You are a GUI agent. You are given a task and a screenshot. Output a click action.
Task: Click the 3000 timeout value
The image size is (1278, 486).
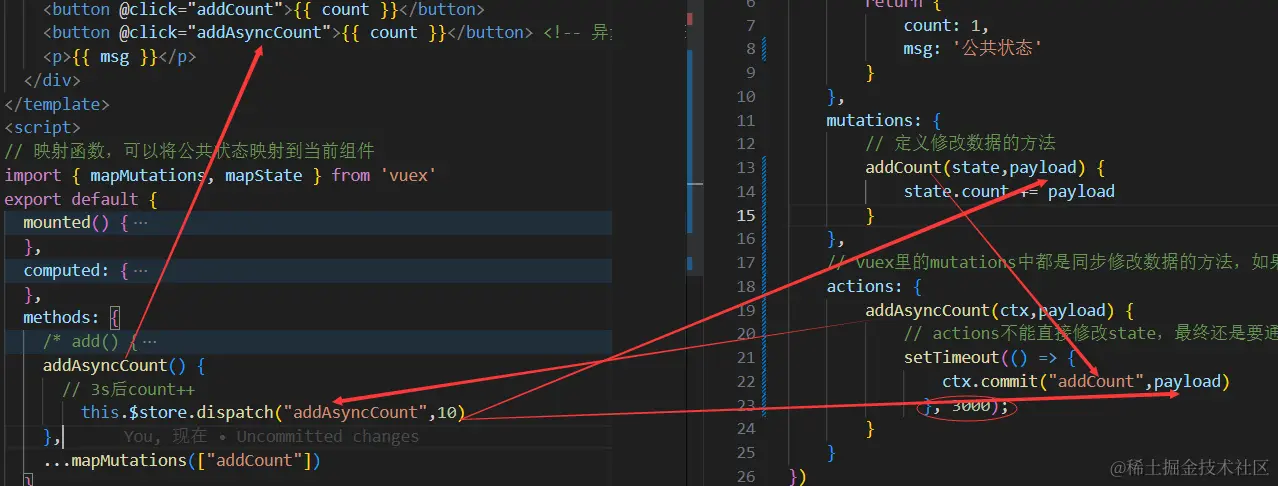(x=972, y=406)
